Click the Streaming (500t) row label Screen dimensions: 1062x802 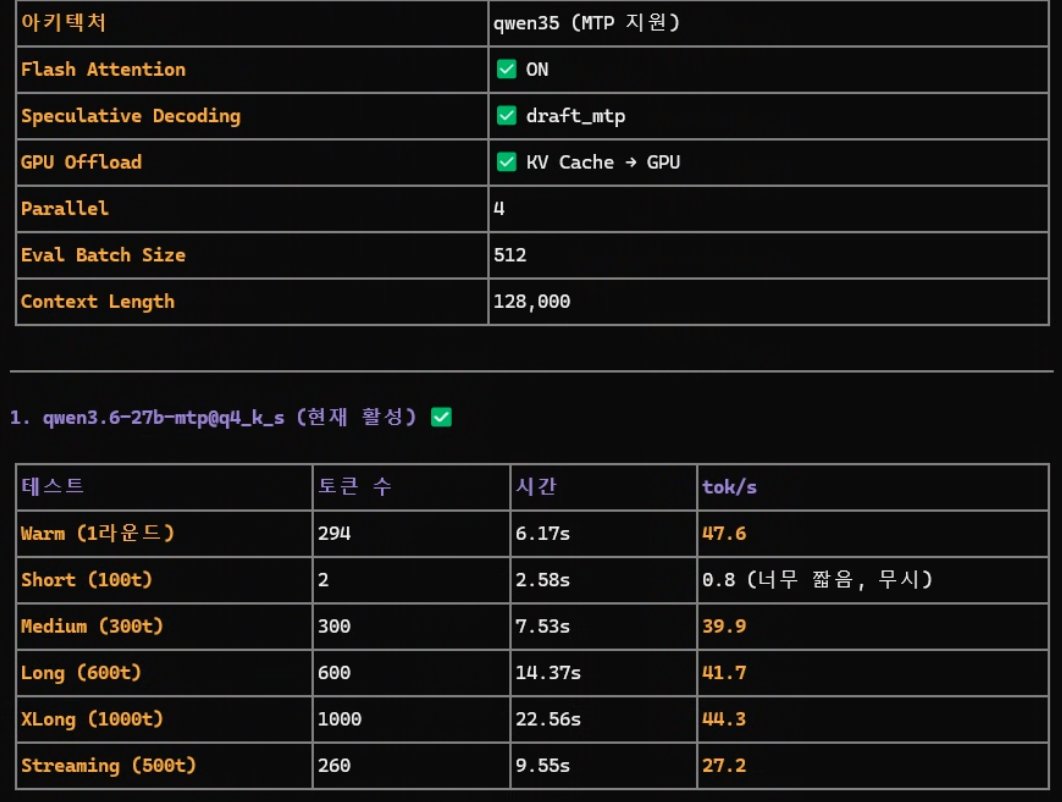coord(108,765)
